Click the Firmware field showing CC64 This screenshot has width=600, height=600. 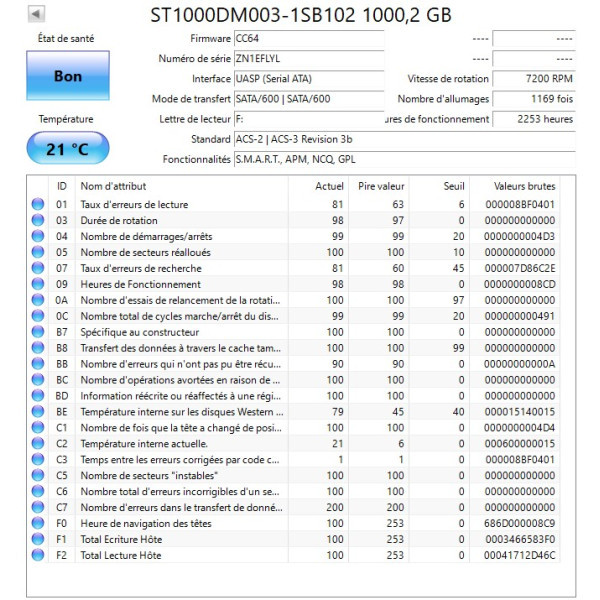(309, 39)
